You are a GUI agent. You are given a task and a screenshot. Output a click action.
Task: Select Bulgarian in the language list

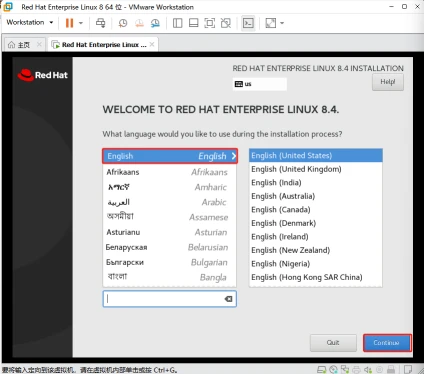tap(169, 262)
